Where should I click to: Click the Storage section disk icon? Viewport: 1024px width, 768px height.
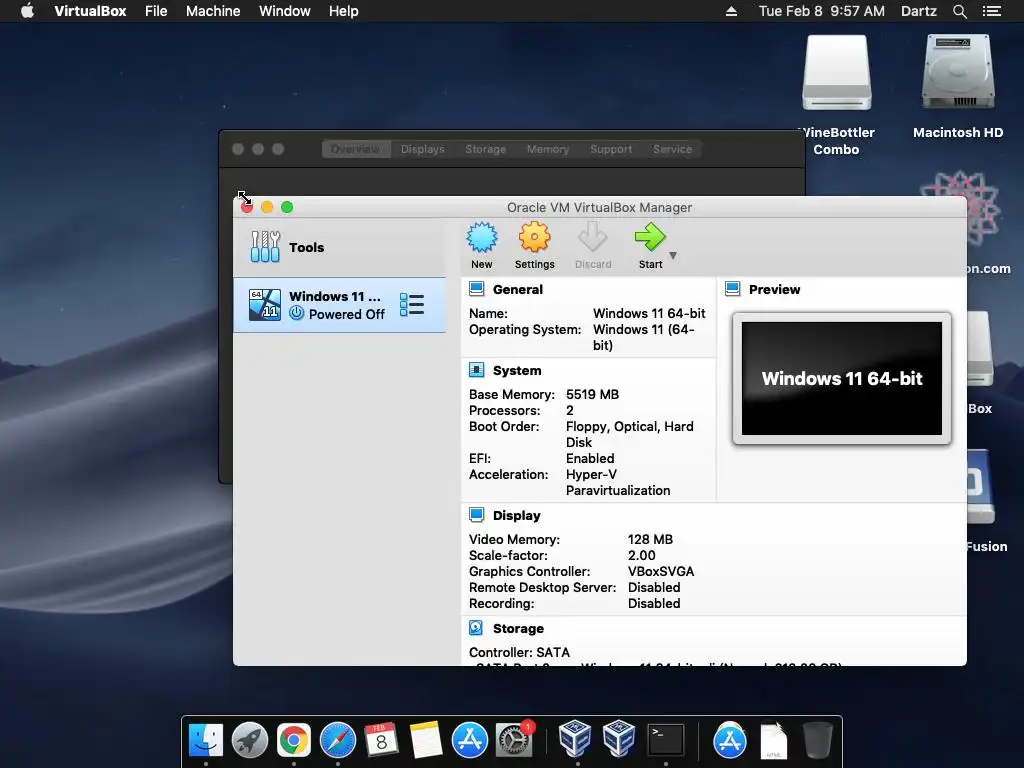(x=476, y=628)
